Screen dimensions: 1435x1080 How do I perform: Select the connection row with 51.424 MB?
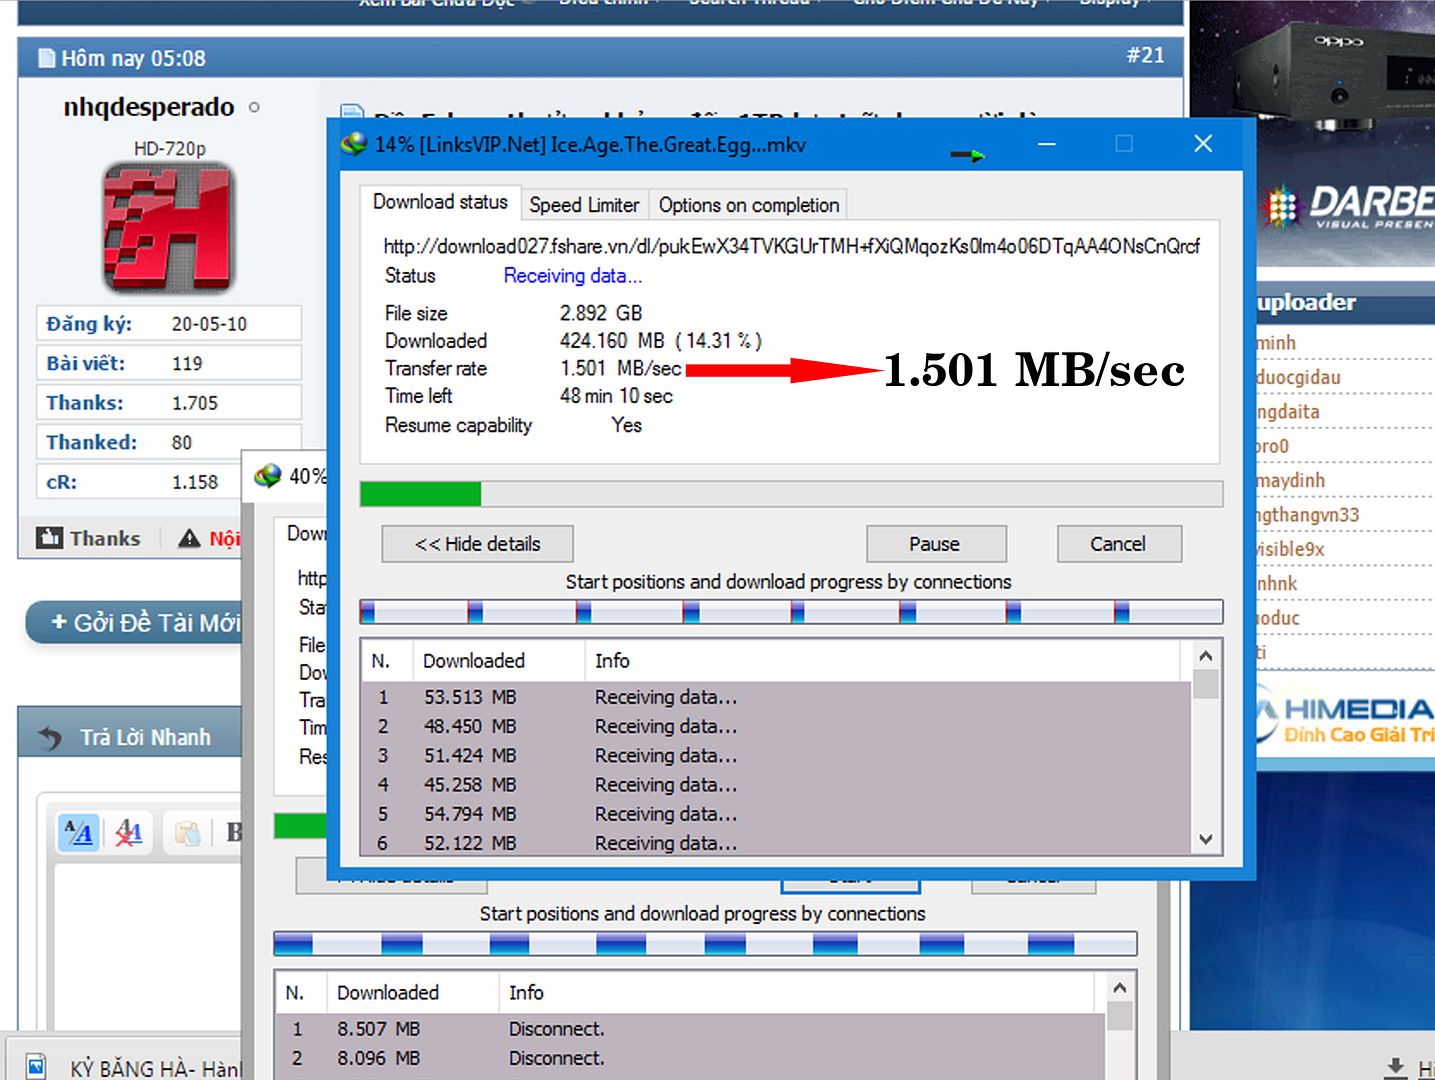776,755
